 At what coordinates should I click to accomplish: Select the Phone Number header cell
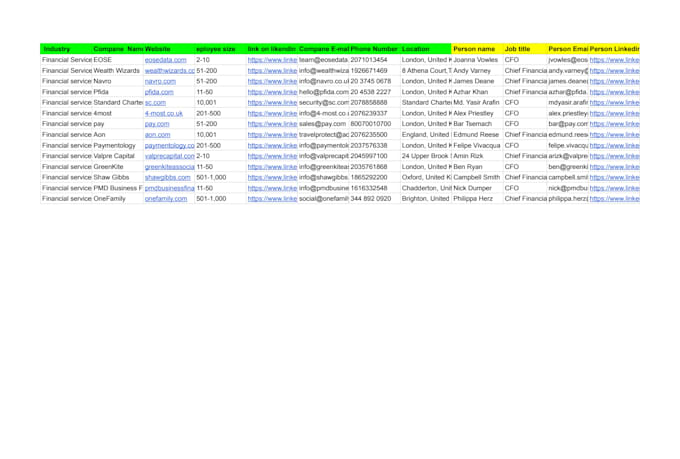[375, 49]
